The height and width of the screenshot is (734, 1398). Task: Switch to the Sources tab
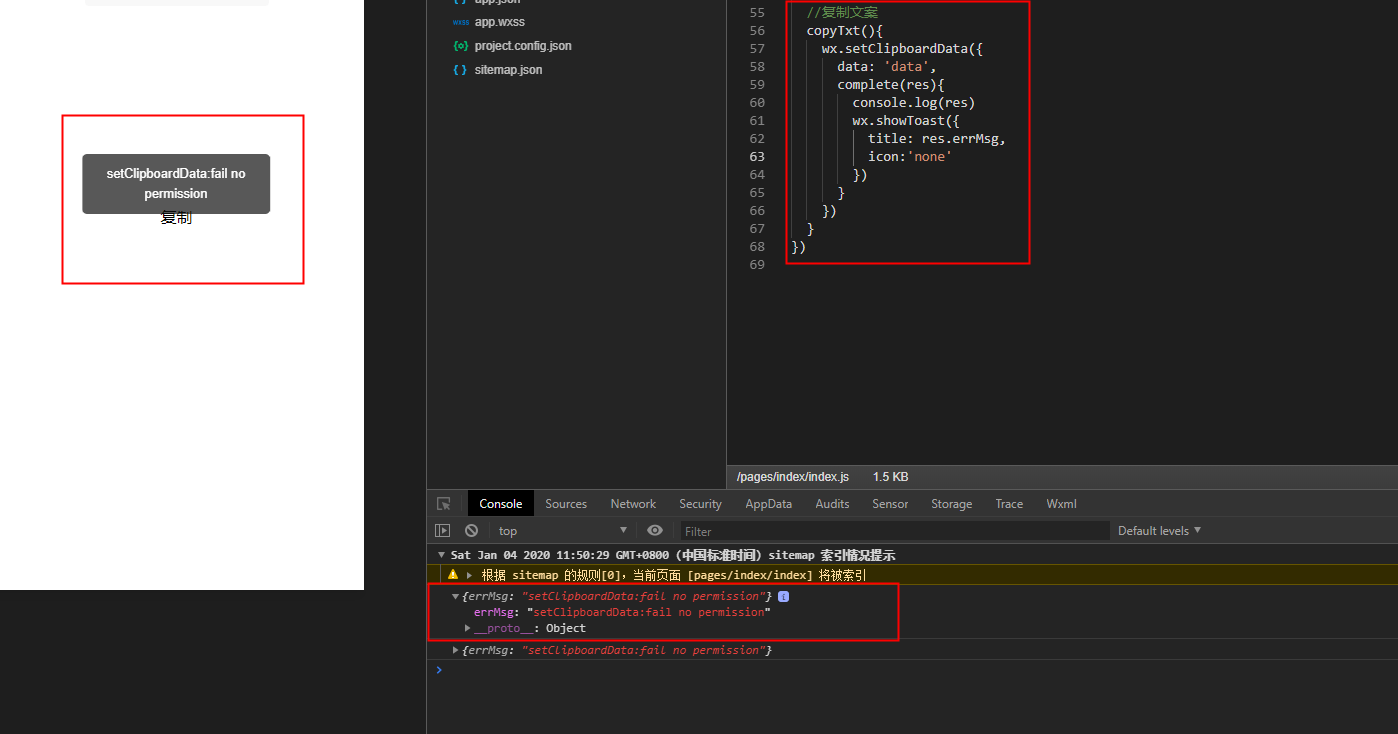pos(566,504)
